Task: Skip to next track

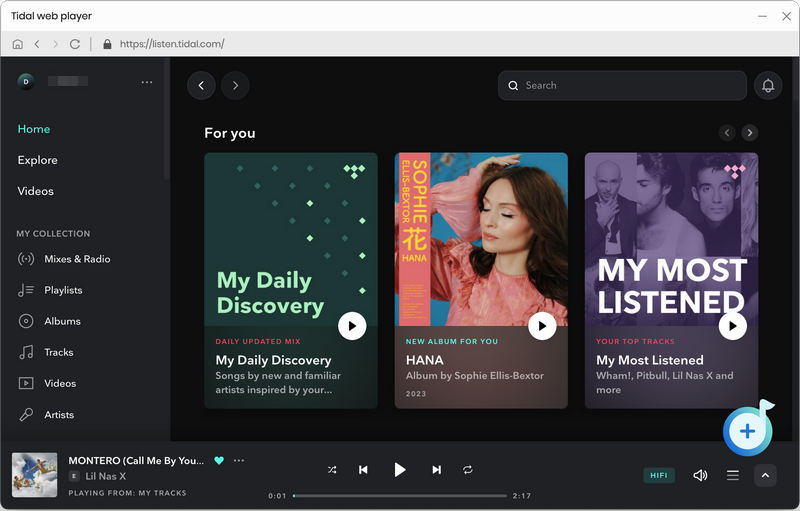Action: pyautogui.click(x=436, y=470)
